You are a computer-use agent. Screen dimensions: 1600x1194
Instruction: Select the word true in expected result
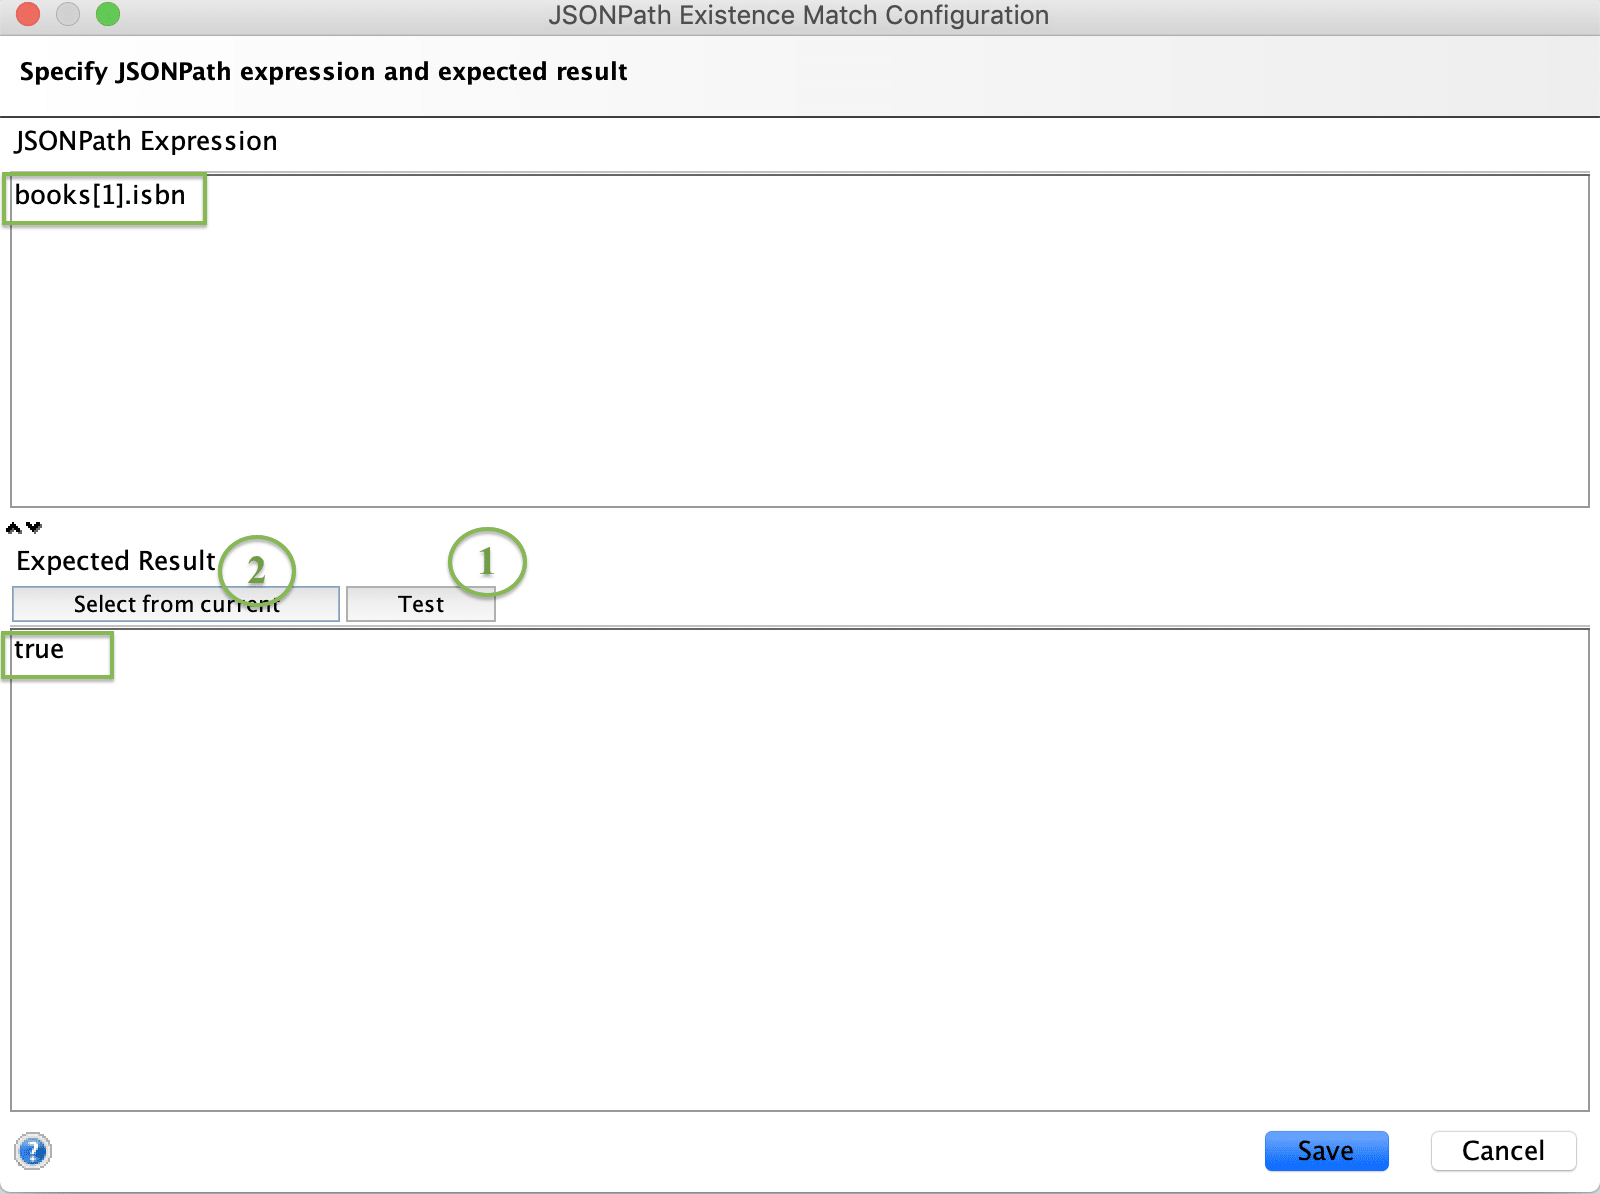pyautogui.click(x=40, y=650)
